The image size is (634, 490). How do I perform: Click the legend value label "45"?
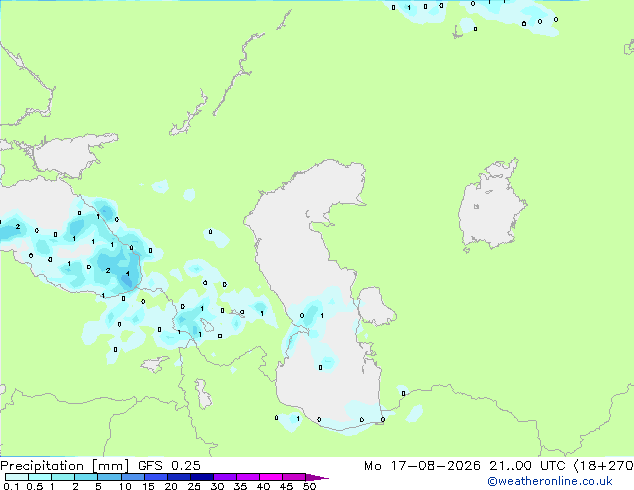286,486
